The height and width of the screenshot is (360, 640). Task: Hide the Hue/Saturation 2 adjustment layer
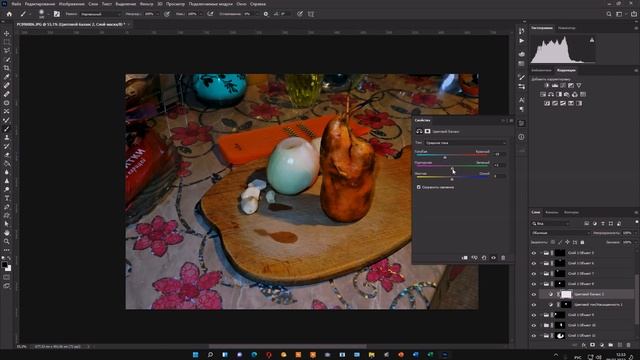(x=533, y=305)
